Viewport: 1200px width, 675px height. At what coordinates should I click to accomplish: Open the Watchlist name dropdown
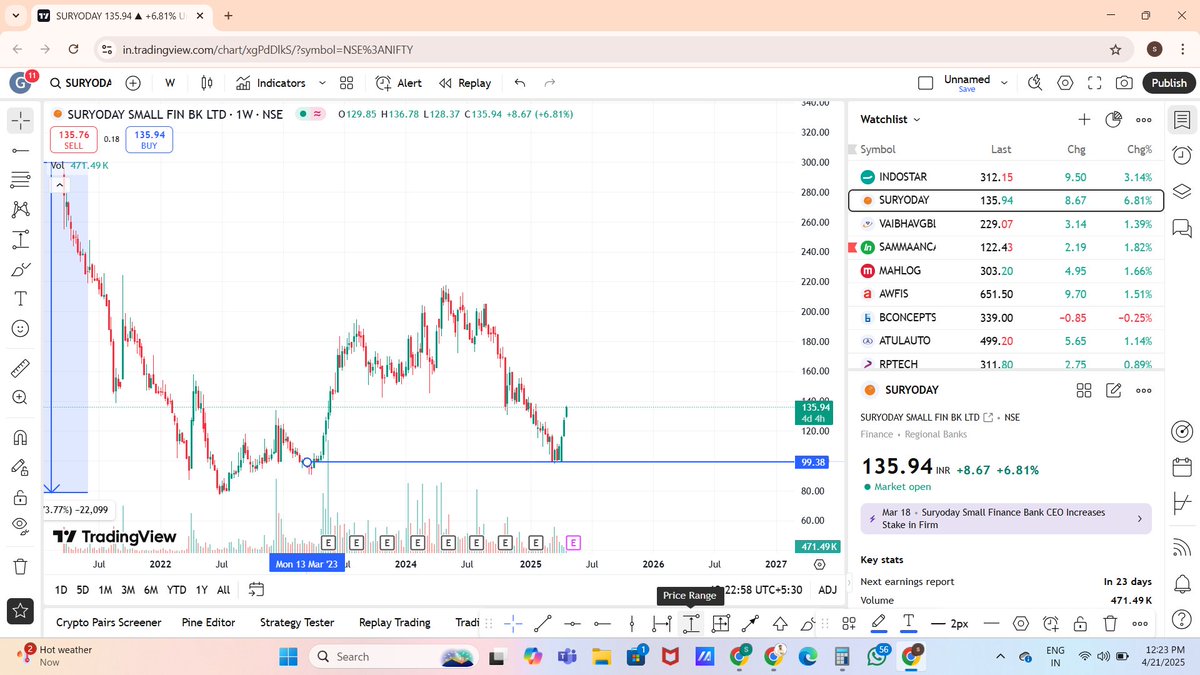tap(890, 119)
